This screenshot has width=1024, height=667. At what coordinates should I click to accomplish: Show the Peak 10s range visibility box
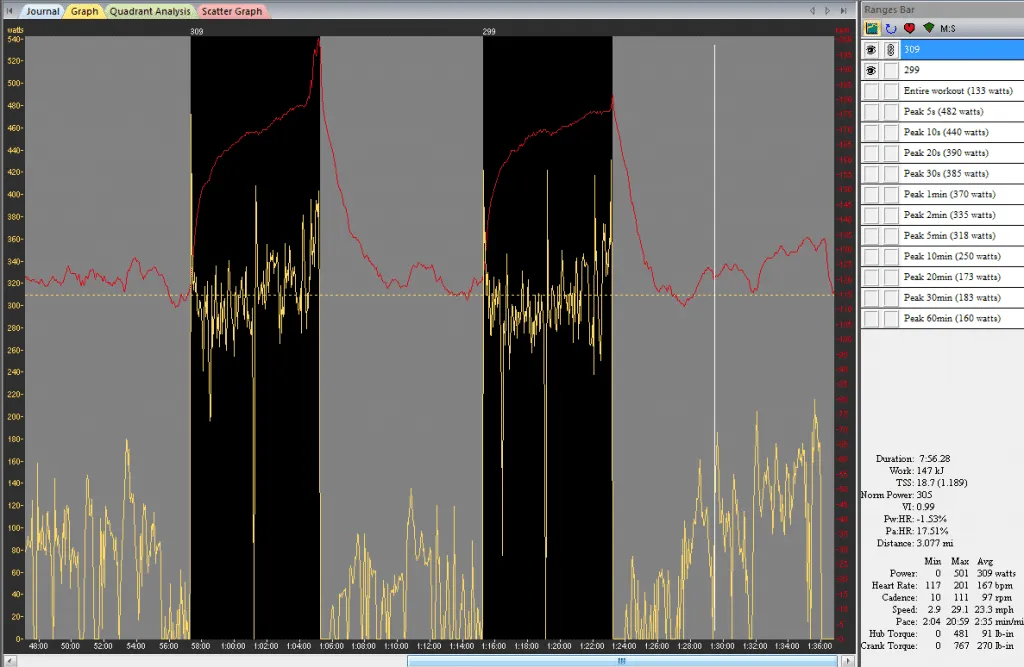(871, 132)
